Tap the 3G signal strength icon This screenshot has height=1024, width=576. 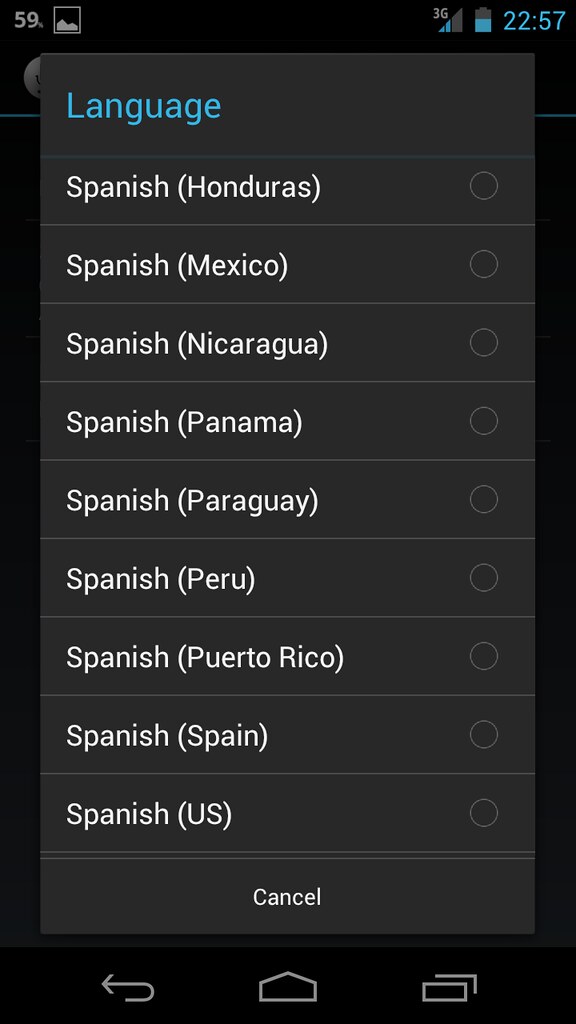448,20
